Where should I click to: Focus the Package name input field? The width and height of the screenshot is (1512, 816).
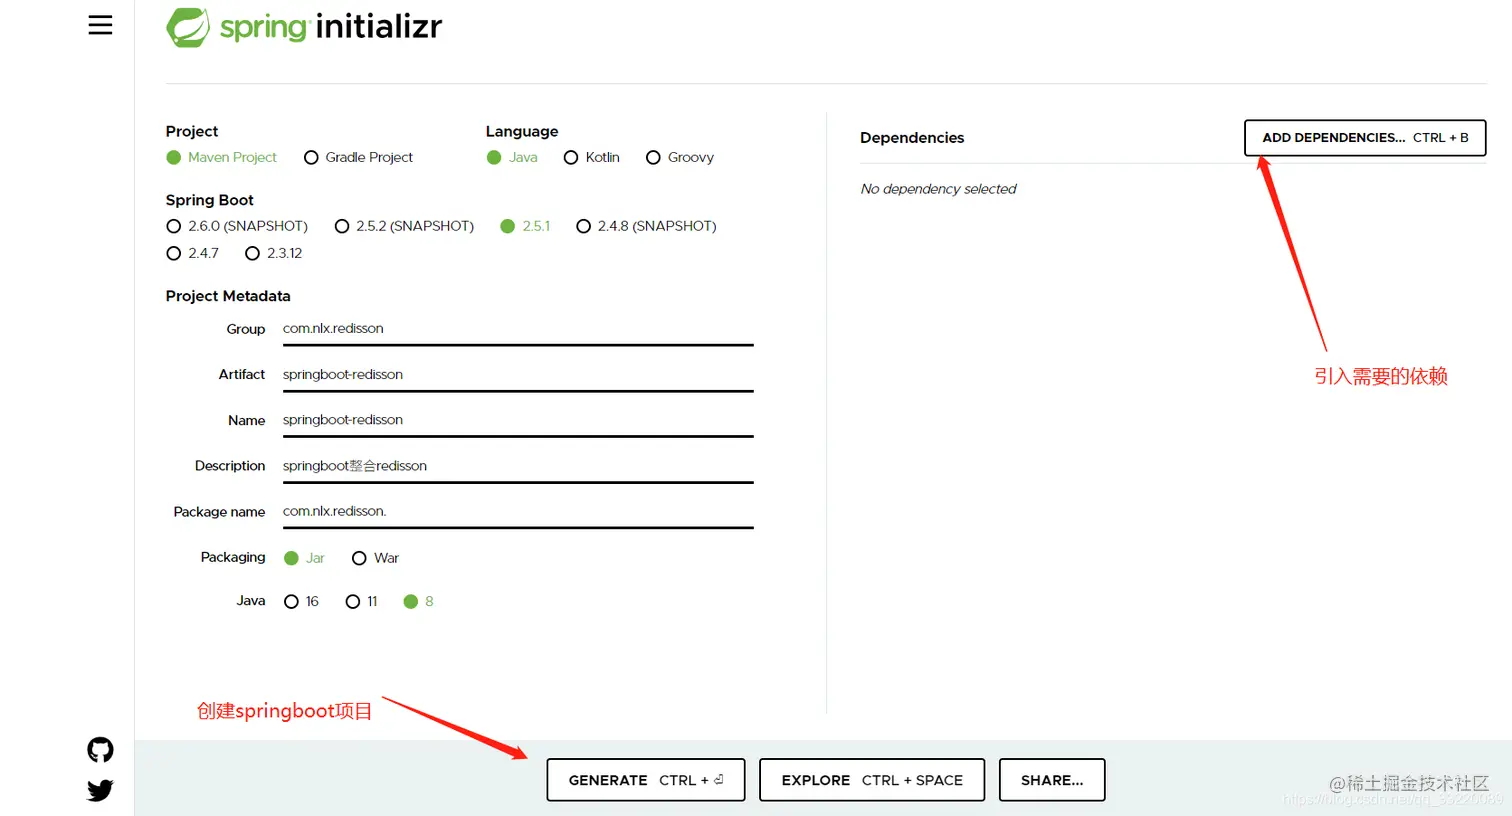[518, 512]
